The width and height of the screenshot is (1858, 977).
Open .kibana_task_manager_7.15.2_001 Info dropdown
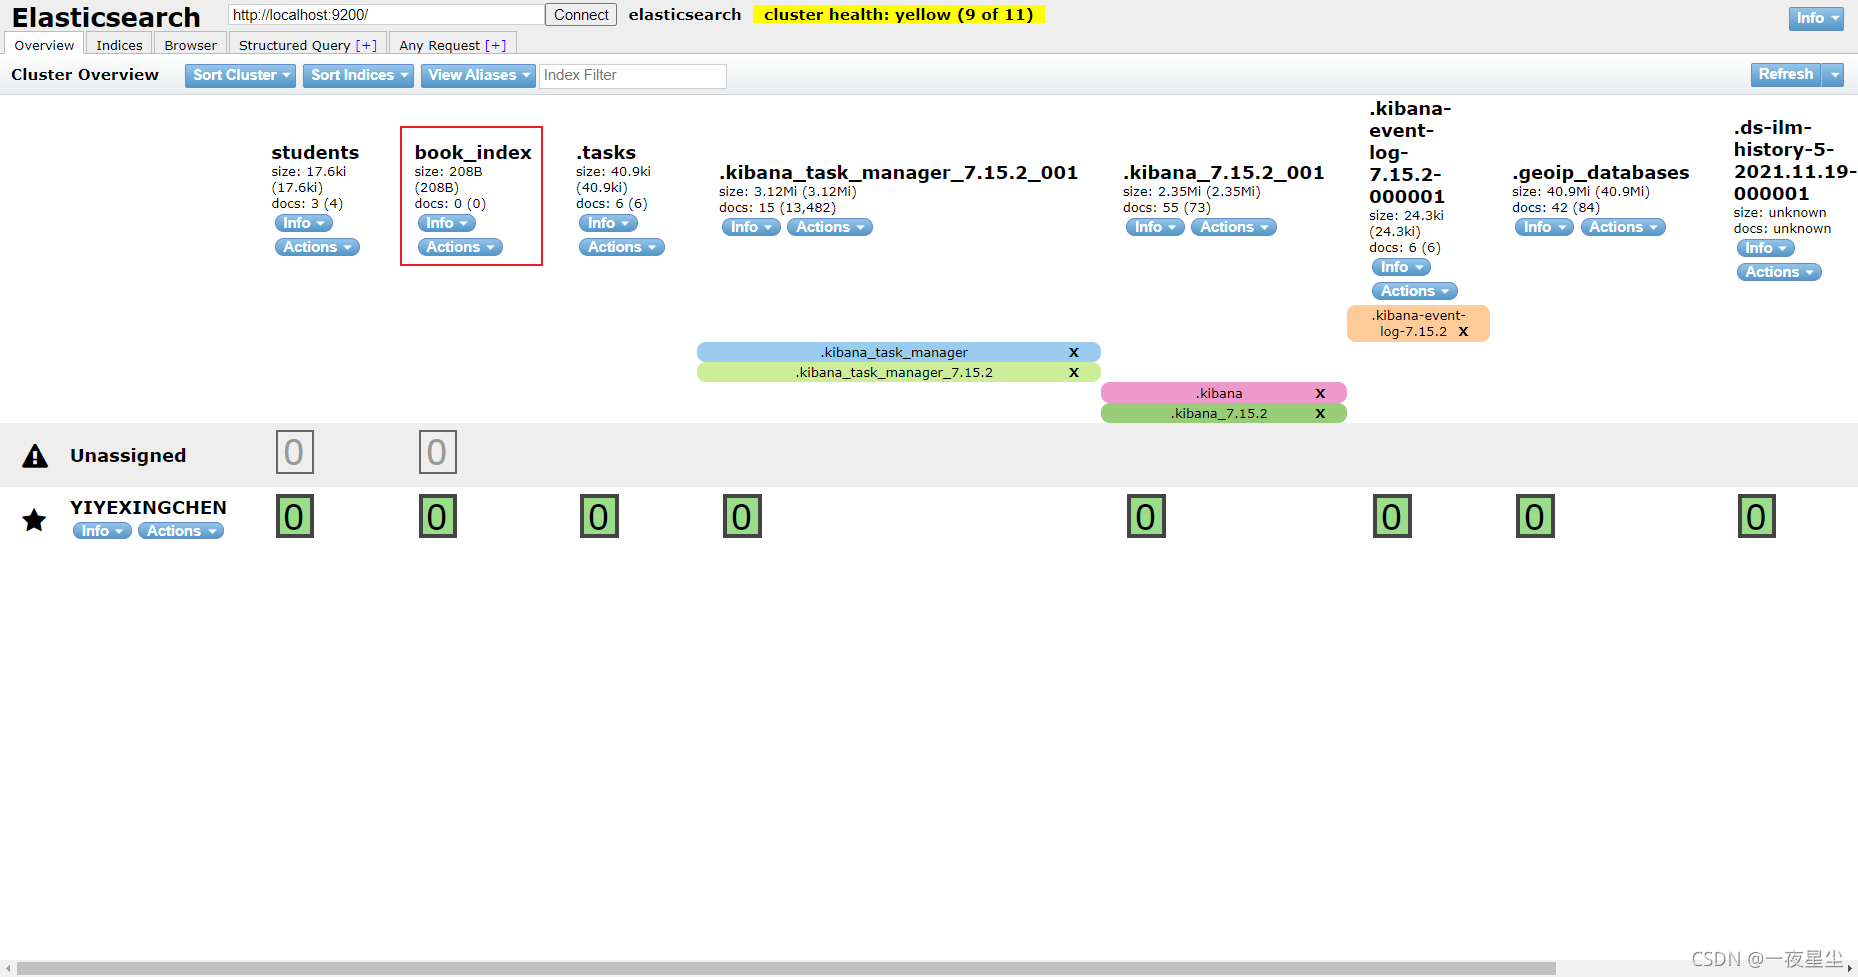pyautogui.click(x=751, y=227)
